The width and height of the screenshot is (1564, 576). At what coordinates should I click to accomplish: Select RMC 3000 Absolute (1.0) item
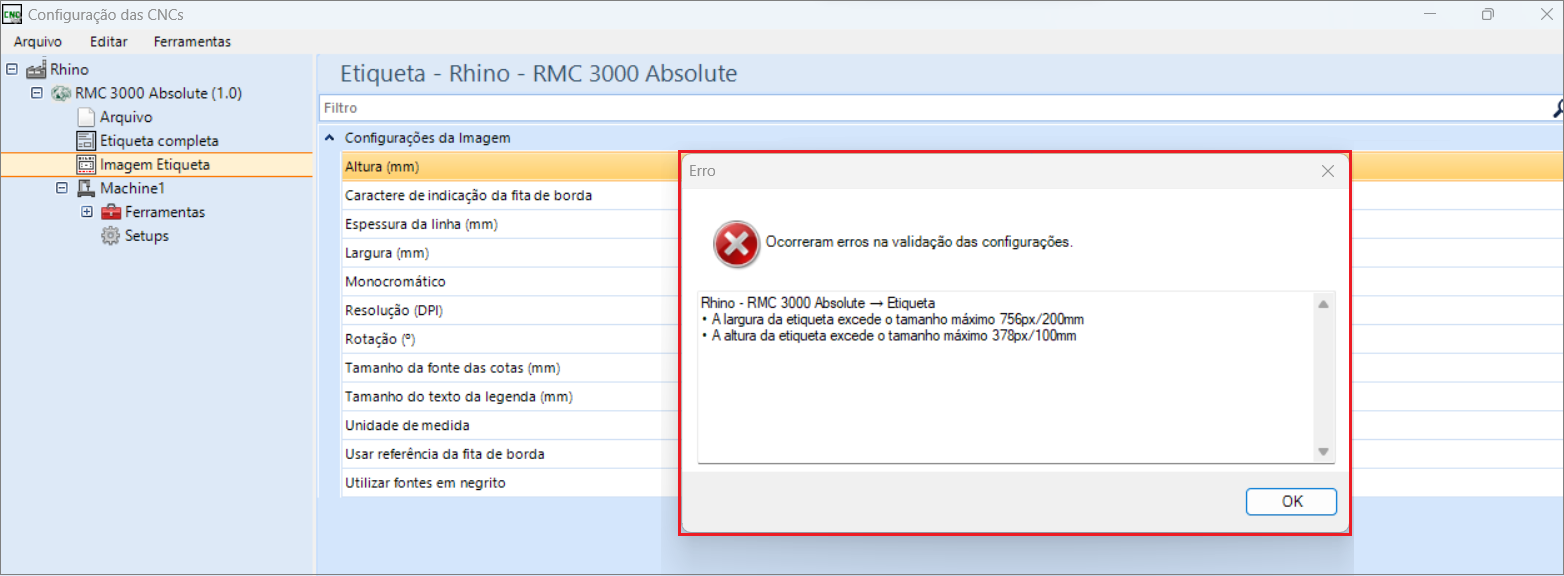158,93
